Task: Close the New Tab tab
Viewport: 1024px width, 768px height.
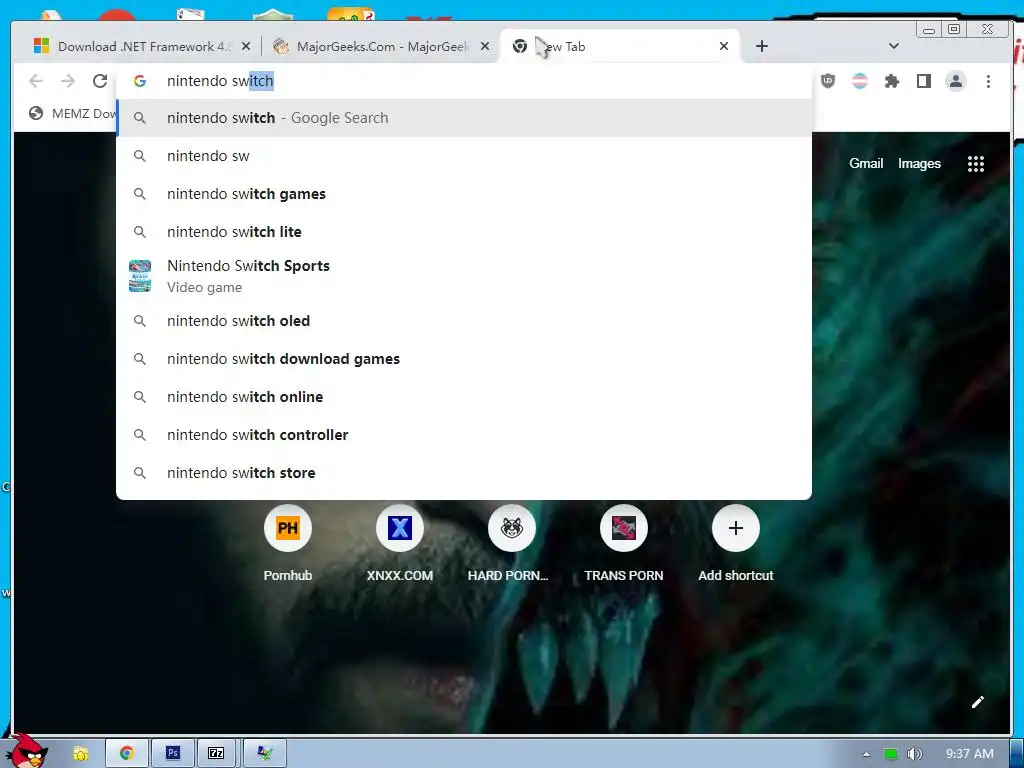Action: pyautogui.click(x=724, y=46)
